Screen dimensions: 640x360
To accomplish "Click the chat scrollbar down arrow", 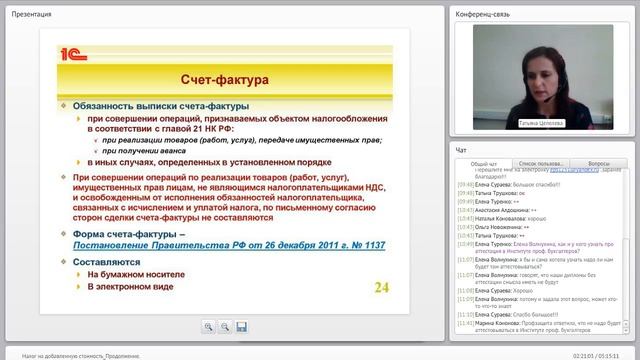I will pyautogui.click(x=627, y=331).
